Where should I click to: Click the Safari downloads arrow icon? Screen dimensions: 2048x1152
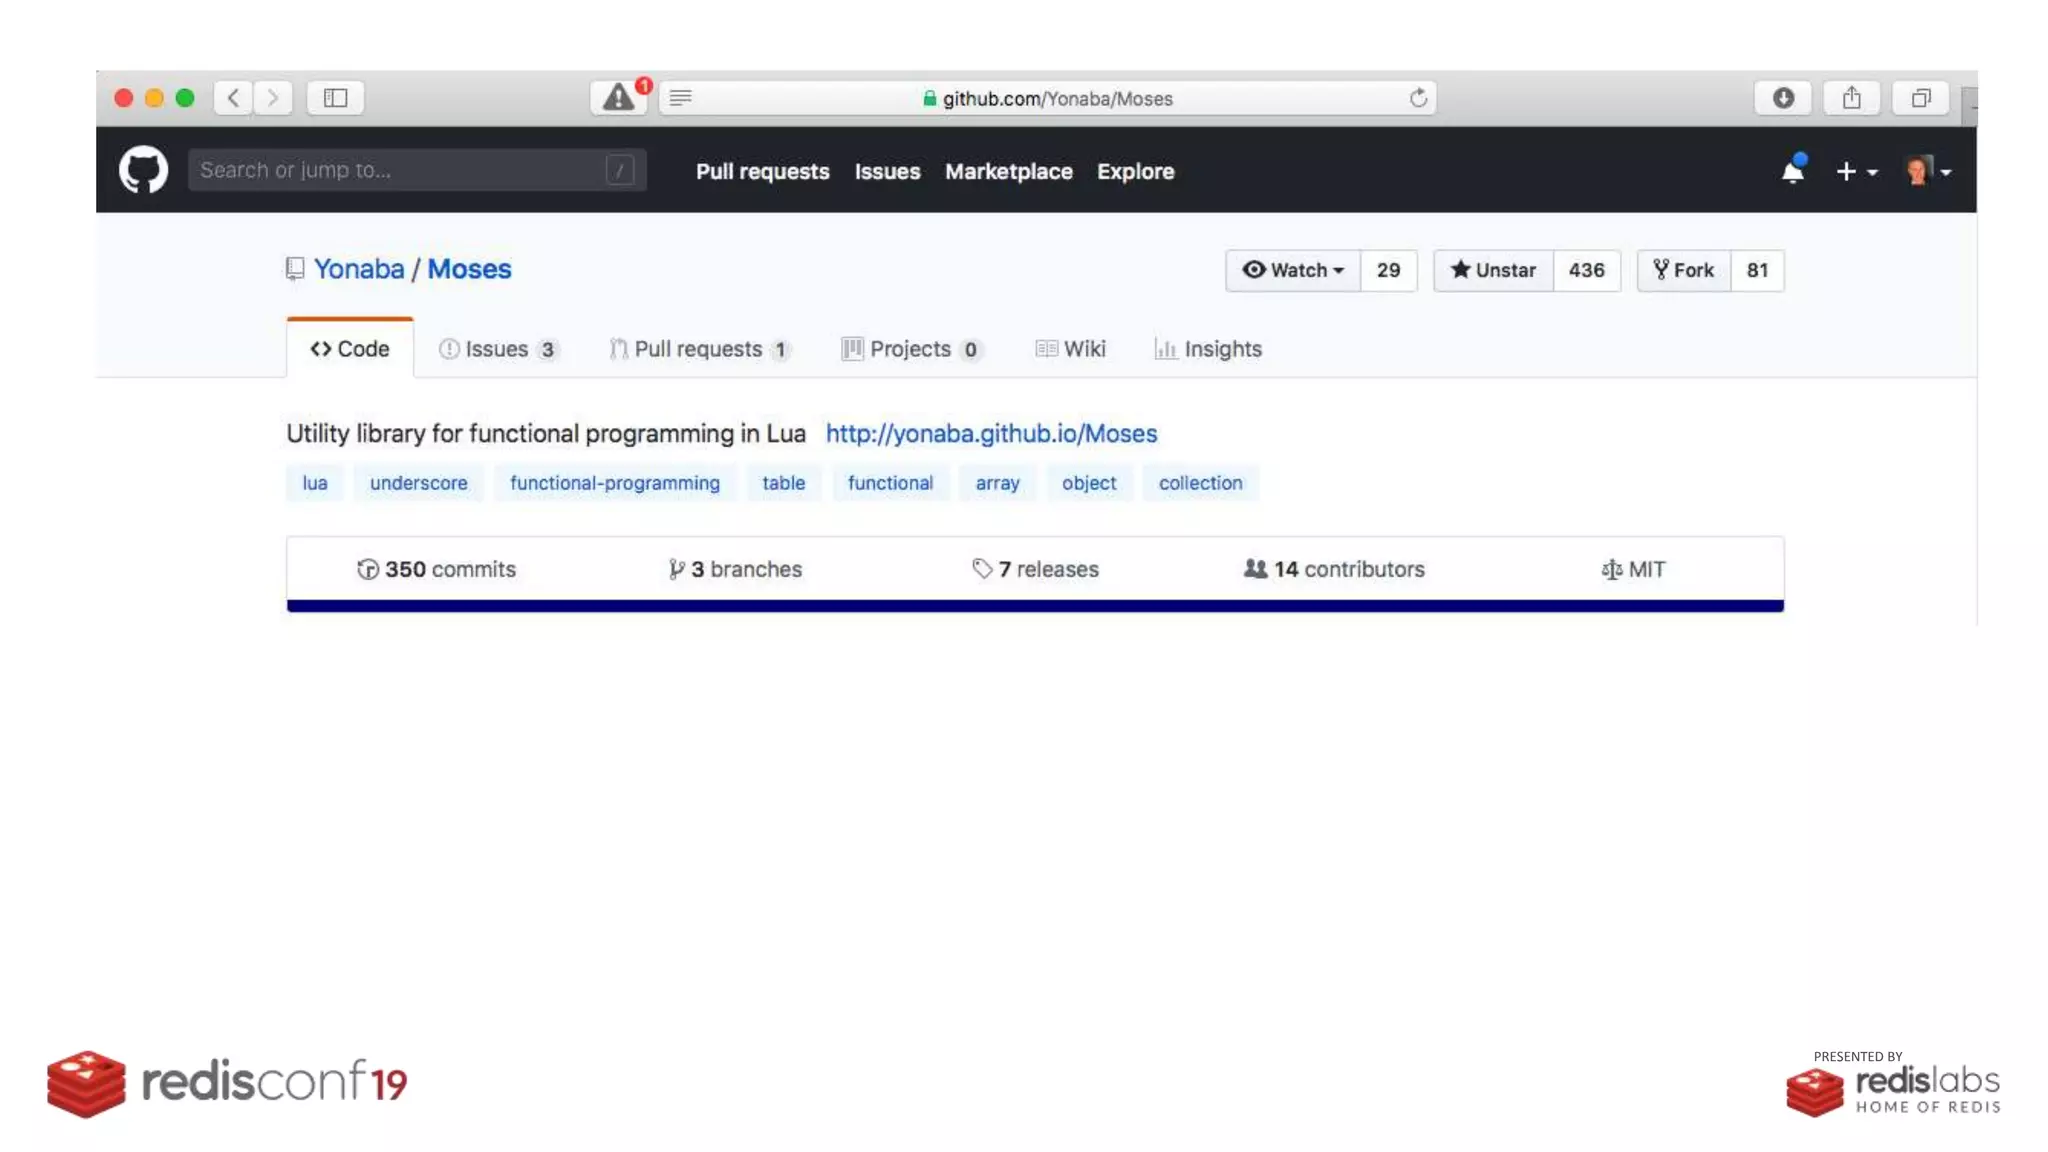tap(1783, 98)
